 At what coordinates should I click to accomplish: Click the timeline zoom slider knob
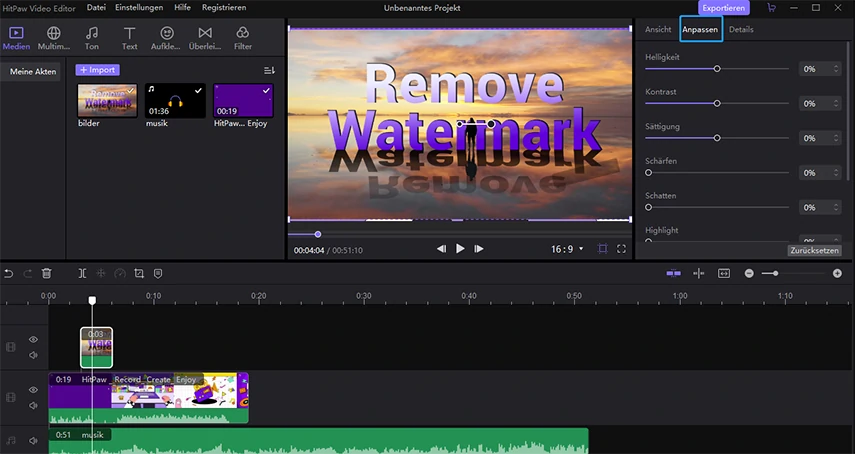pos(775,274)
